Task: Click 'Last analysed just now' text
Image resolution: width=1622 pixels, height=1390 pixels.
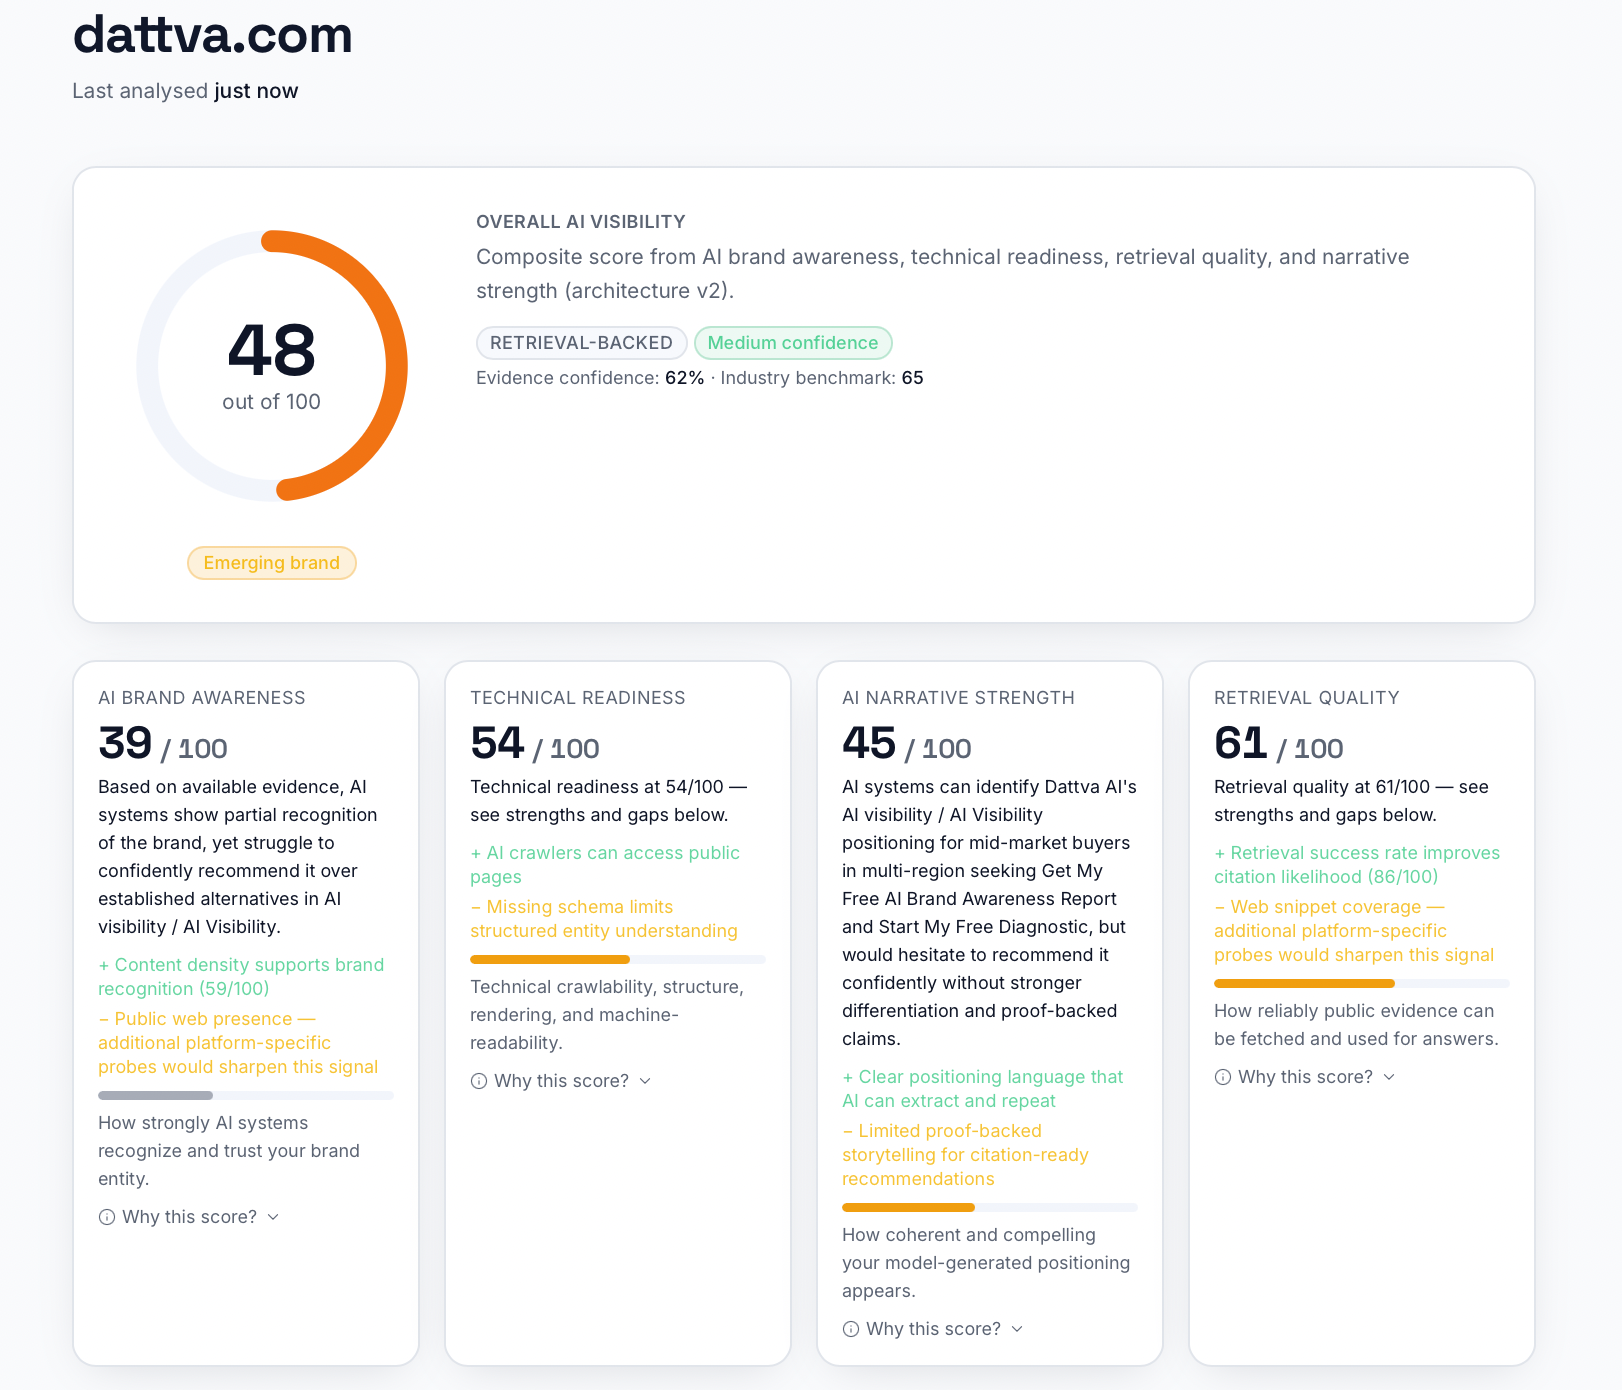Action: click(x=185, y=91)
